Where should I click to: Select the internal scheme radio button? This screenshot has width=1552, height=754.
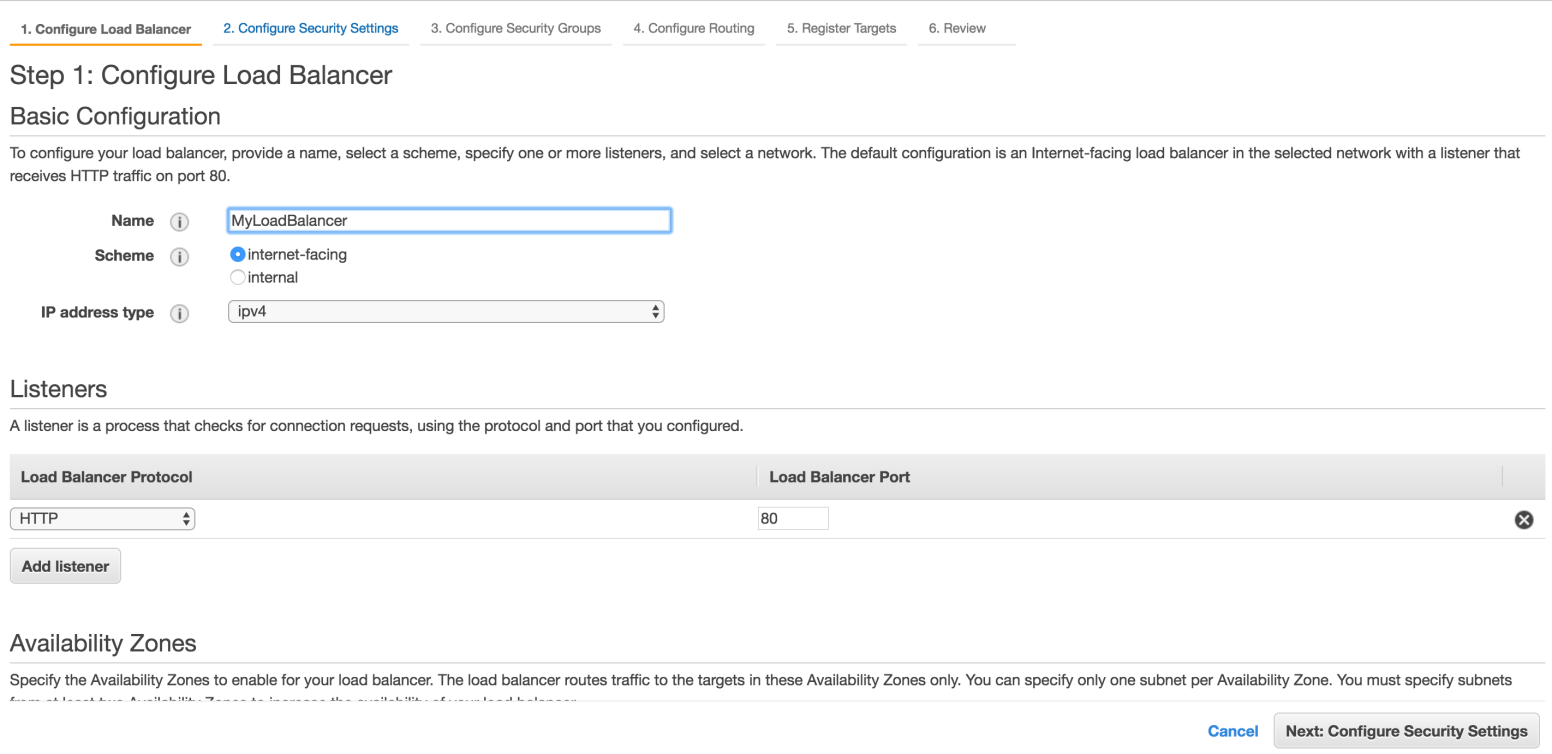(238, 277)
